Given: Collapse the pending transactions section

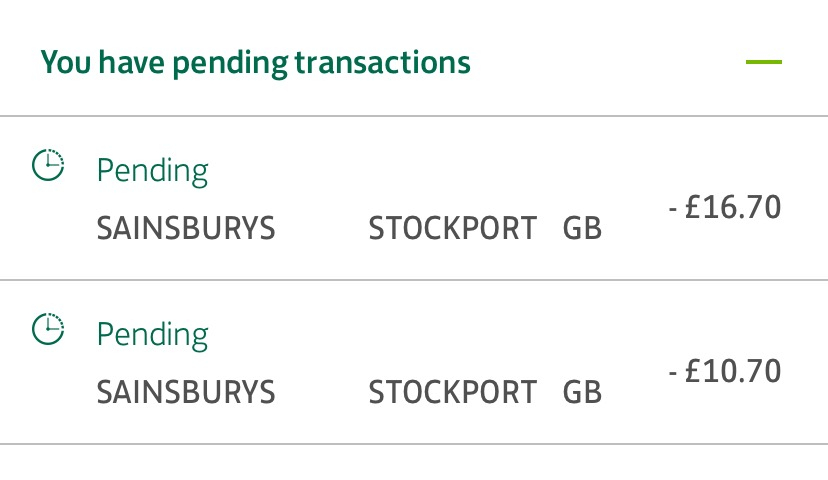Looking at the screenshot, I should [x=764, y=62].
